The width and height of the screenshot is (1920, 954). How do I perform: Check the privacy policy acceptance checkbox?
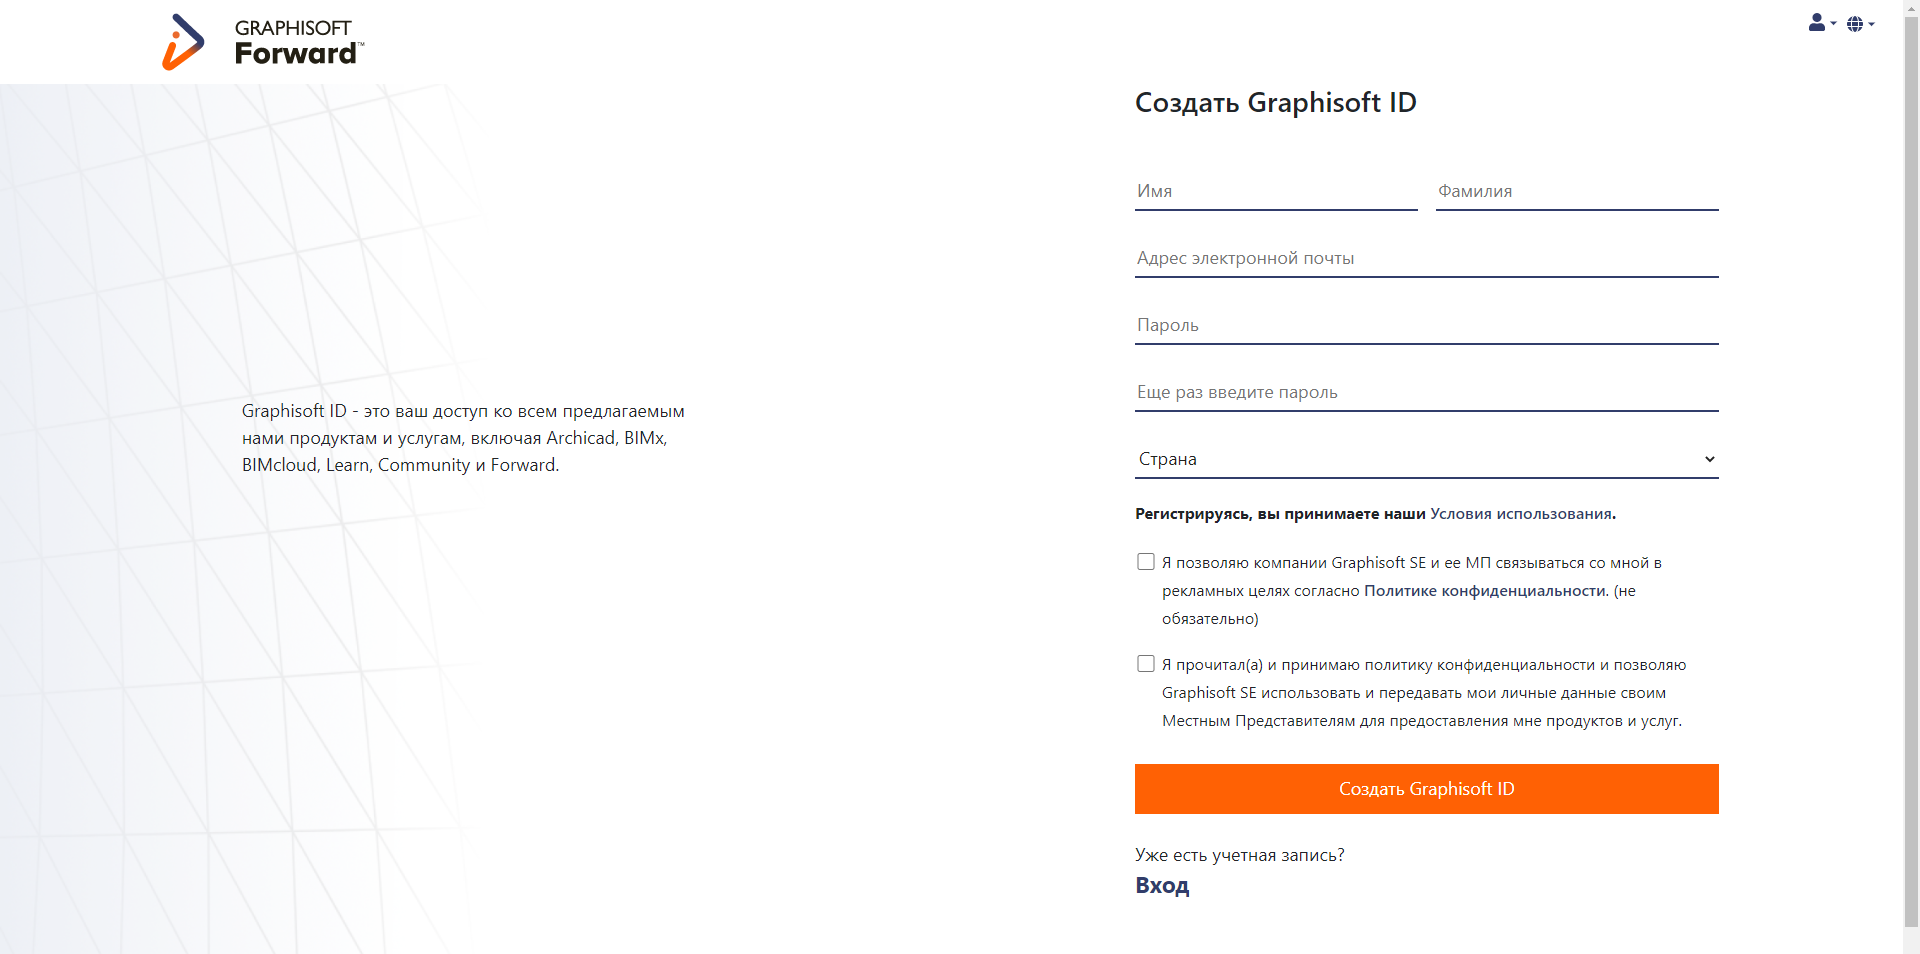point(1144,663)
